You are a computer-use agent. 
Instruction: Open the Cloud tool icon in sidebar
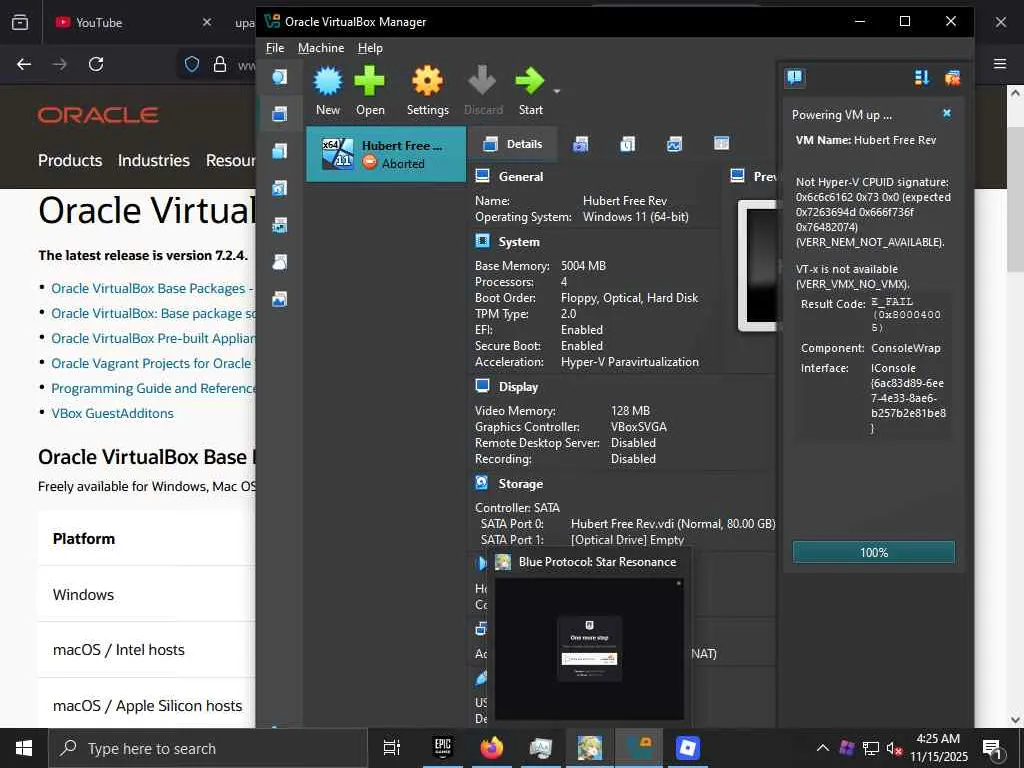(x=280, y=262)
